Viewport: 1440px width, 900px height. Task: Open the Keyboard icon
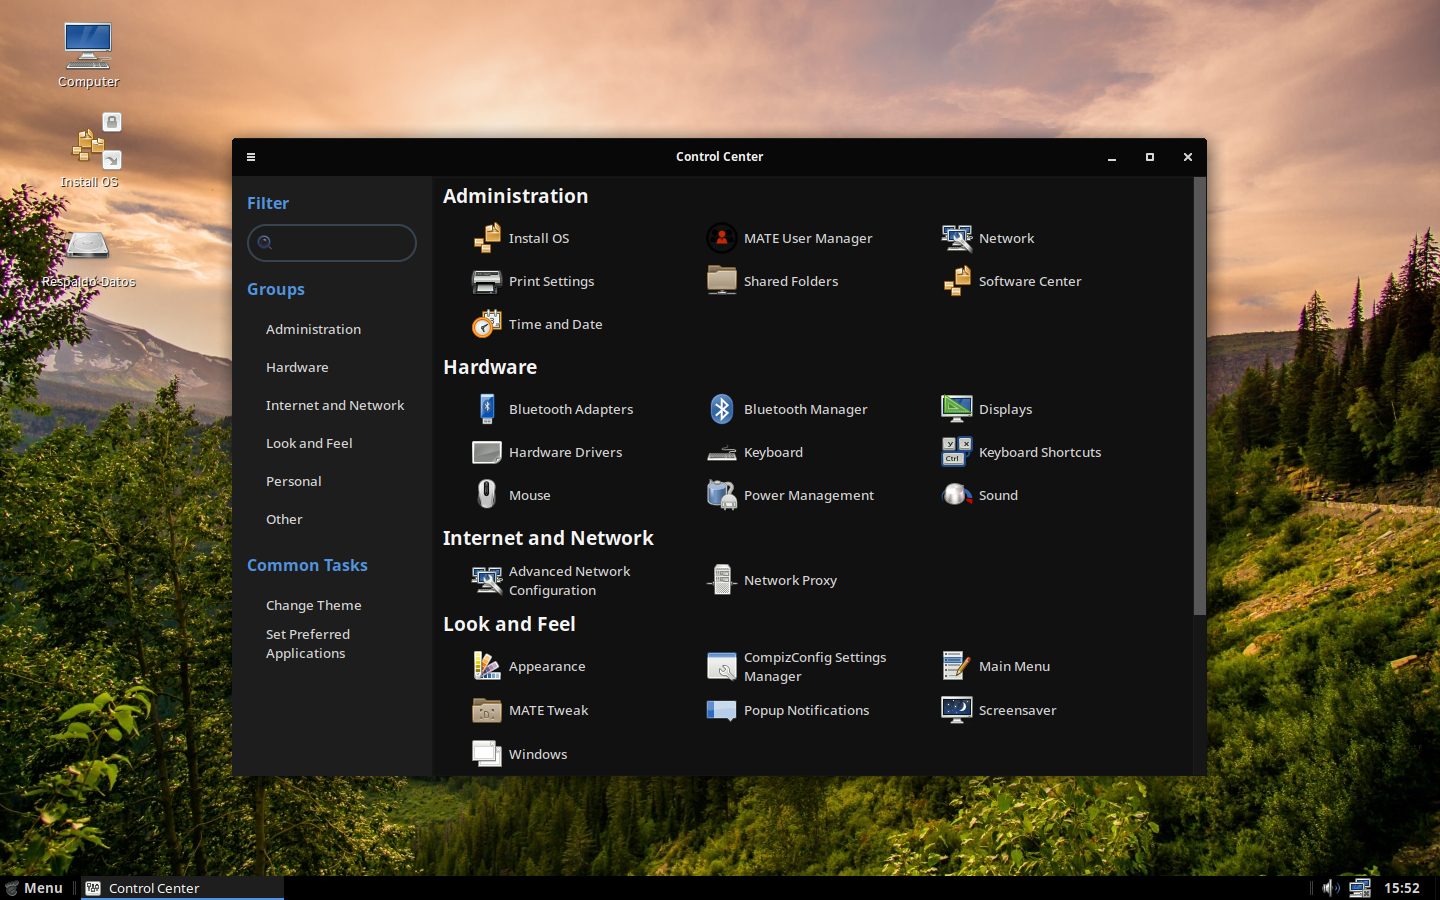(x=722, y=452)
